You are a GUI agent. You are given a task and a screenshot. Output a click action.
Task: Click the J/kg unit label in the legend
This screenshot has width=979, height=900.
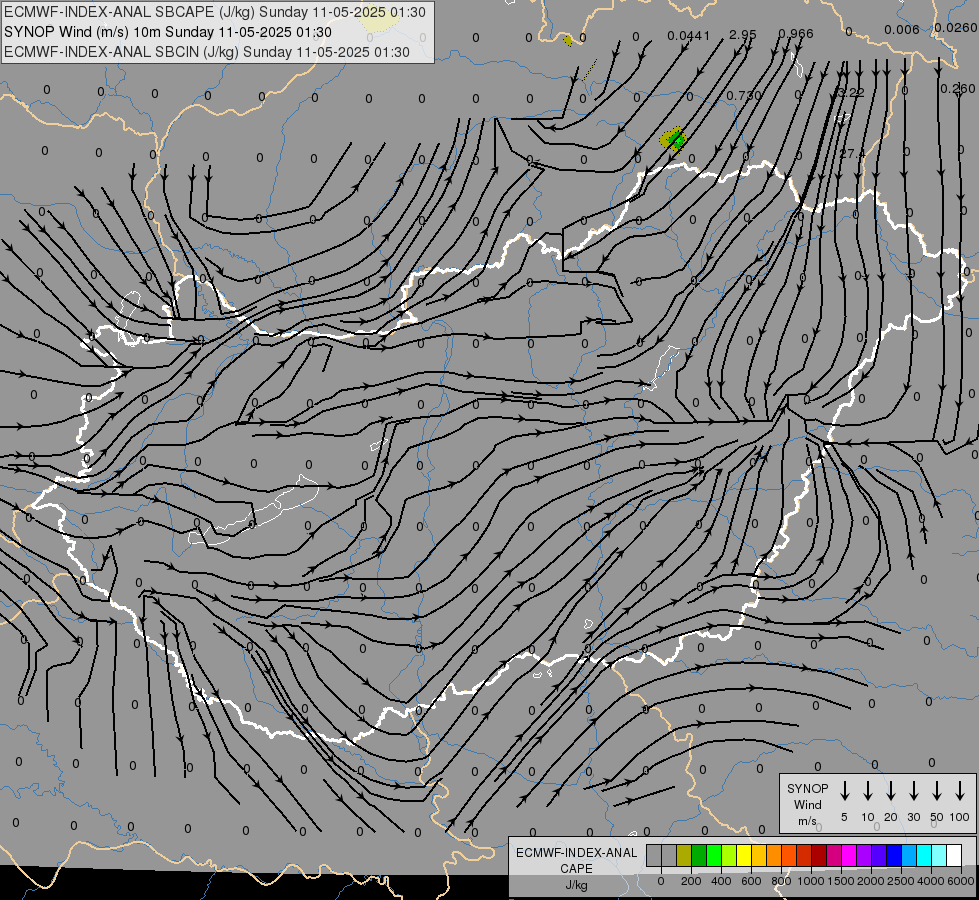576,885
